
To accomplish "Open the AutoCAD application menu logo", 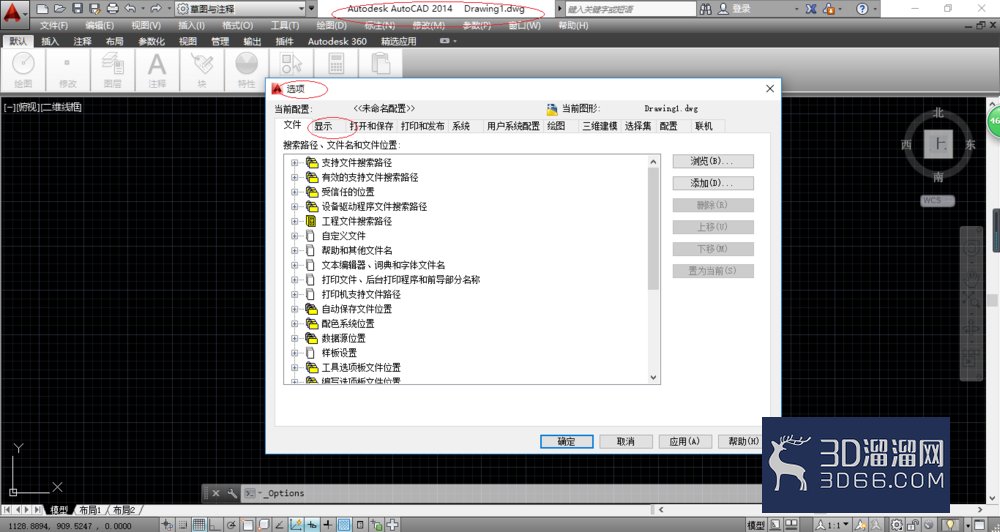I will pyautogui.click(x=13, y=13).
